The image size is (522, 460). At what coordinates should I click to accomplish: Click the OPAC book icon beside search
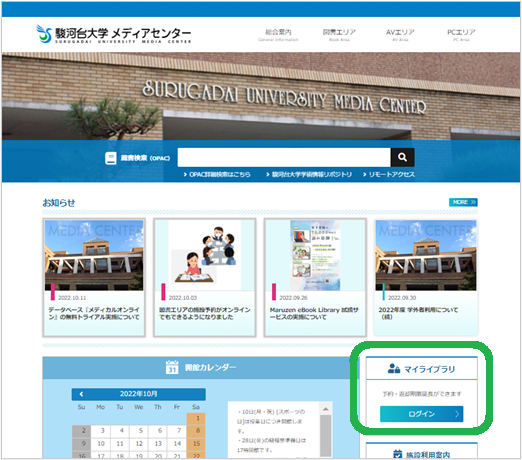pyautogui.click(x=111, y=158)
